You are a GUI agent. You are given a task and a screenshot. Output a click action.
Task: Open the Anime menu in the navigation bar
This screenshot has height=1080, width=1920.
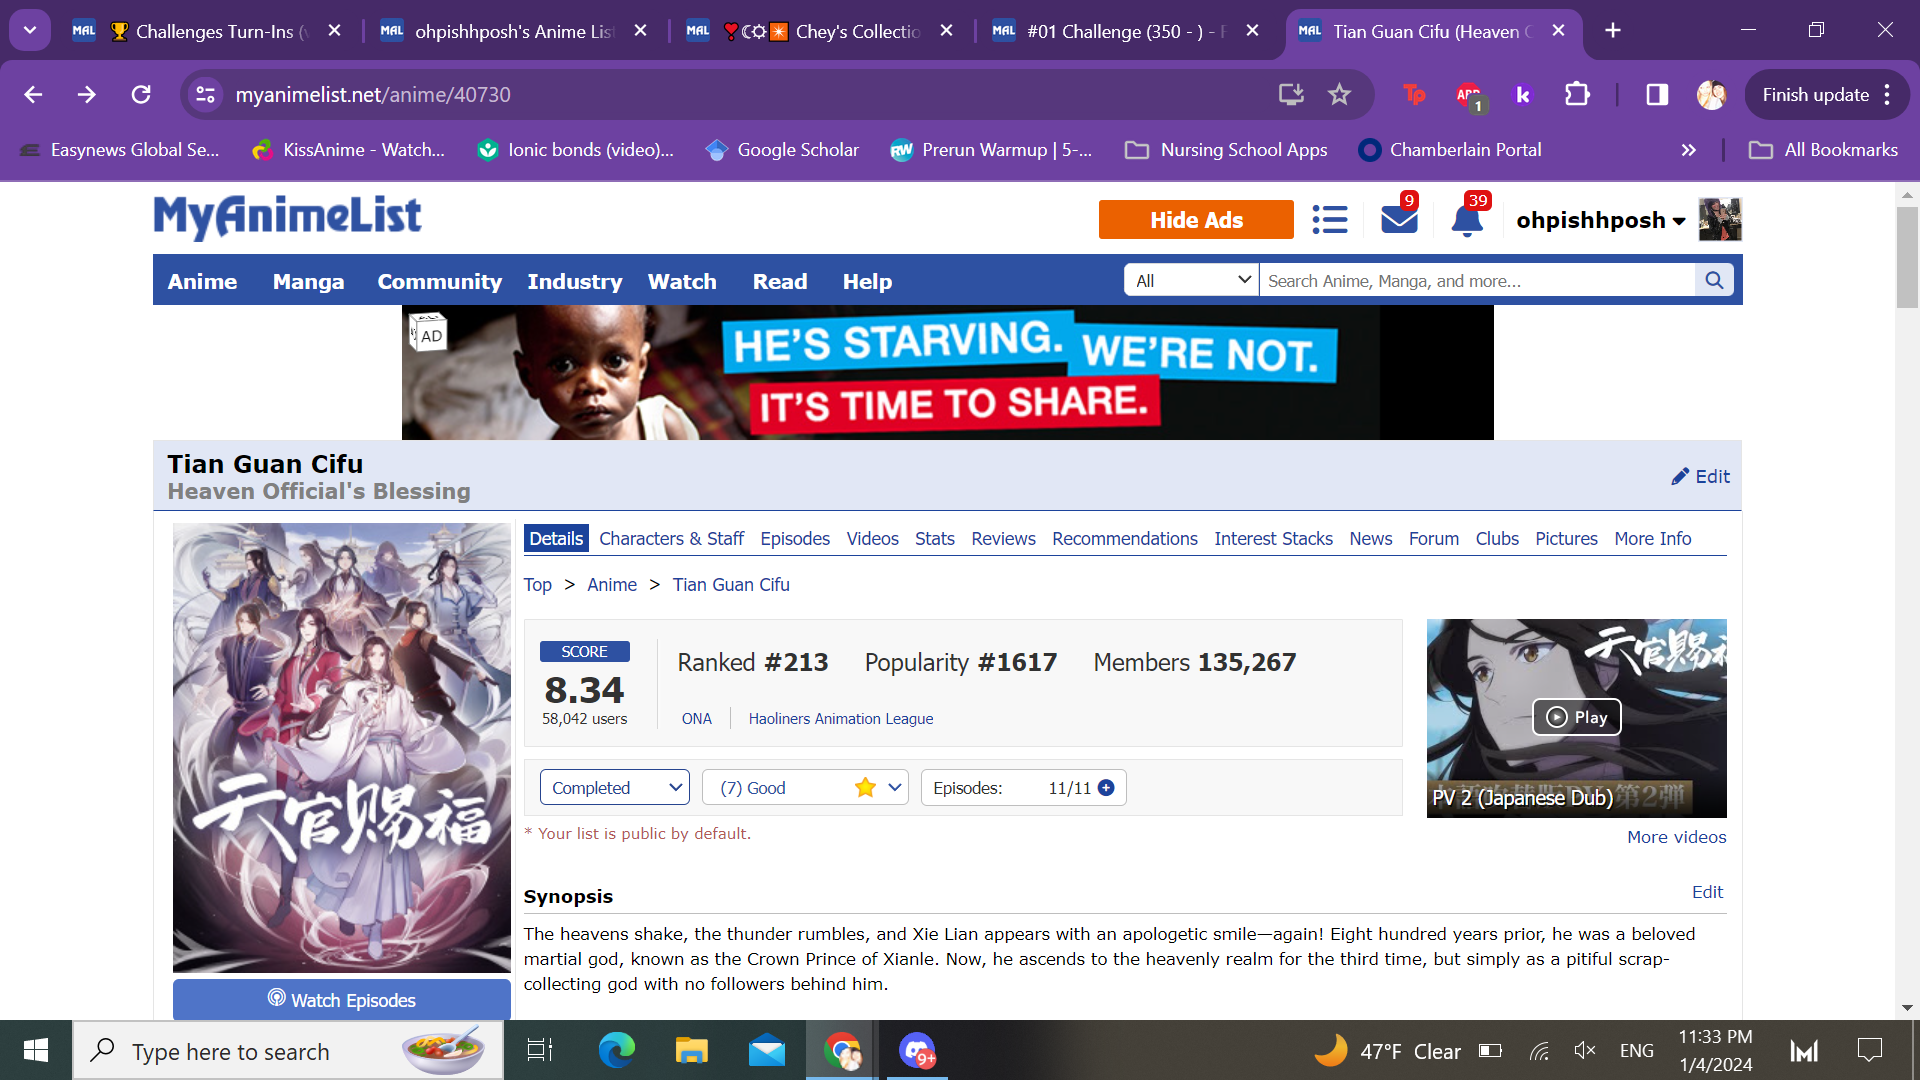point(202,281)
